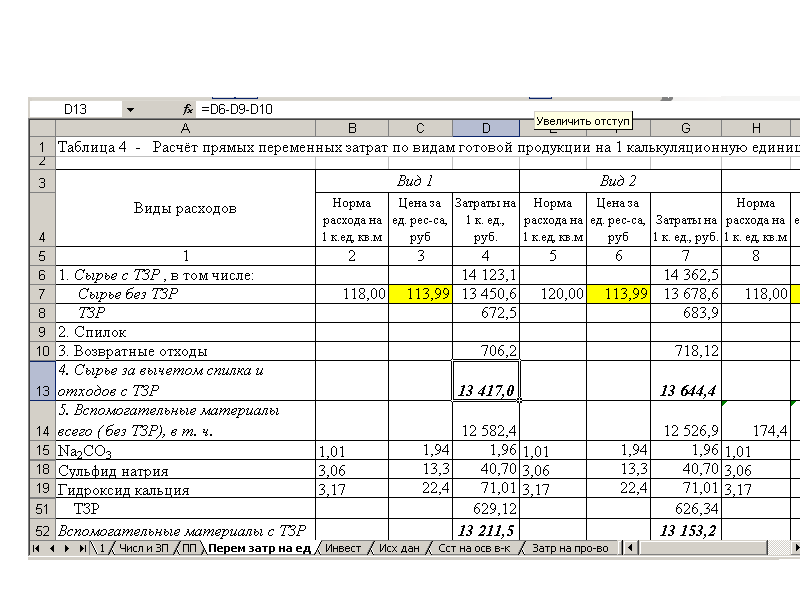The width and height of the screenshot is (800, 600).
Task: Go to previous sheet tab arrow
Action: click(52, 548)
